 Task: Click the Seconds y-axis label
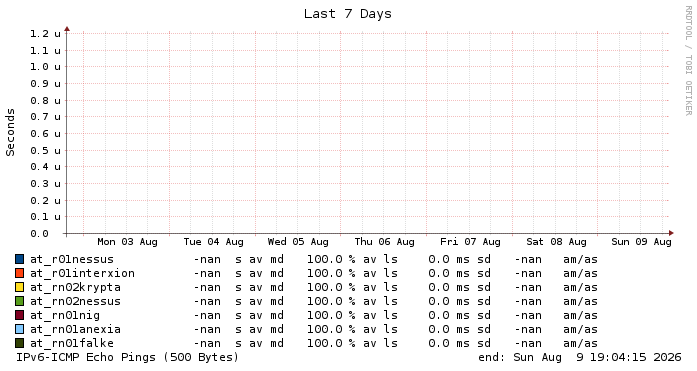(10, 132)
